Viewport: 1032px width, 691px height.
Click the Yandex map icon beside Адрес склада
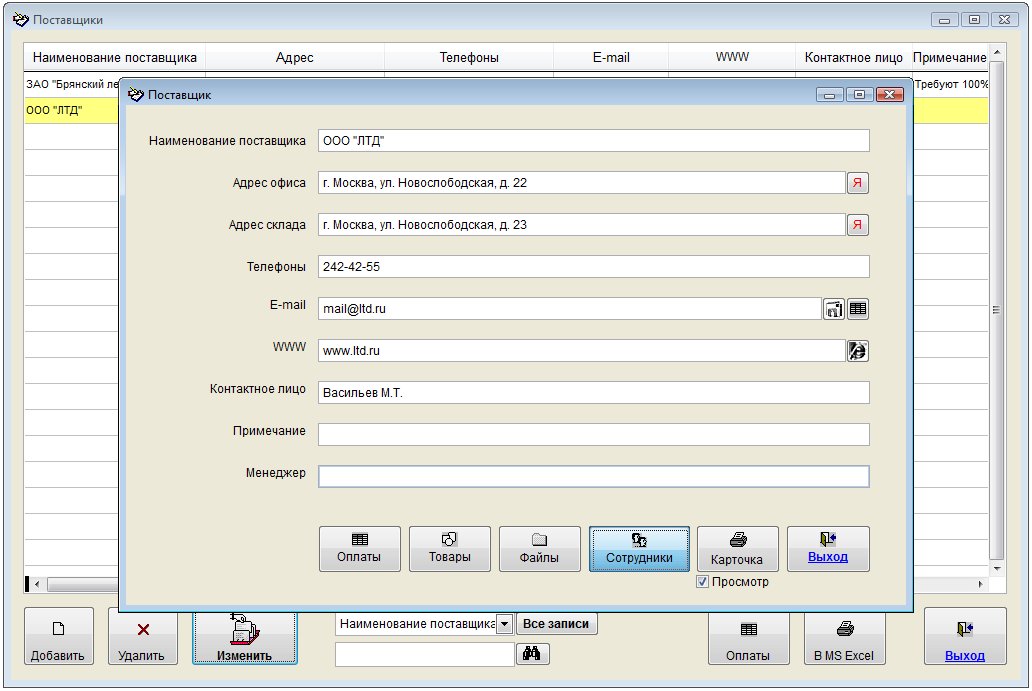pos(858,225)
